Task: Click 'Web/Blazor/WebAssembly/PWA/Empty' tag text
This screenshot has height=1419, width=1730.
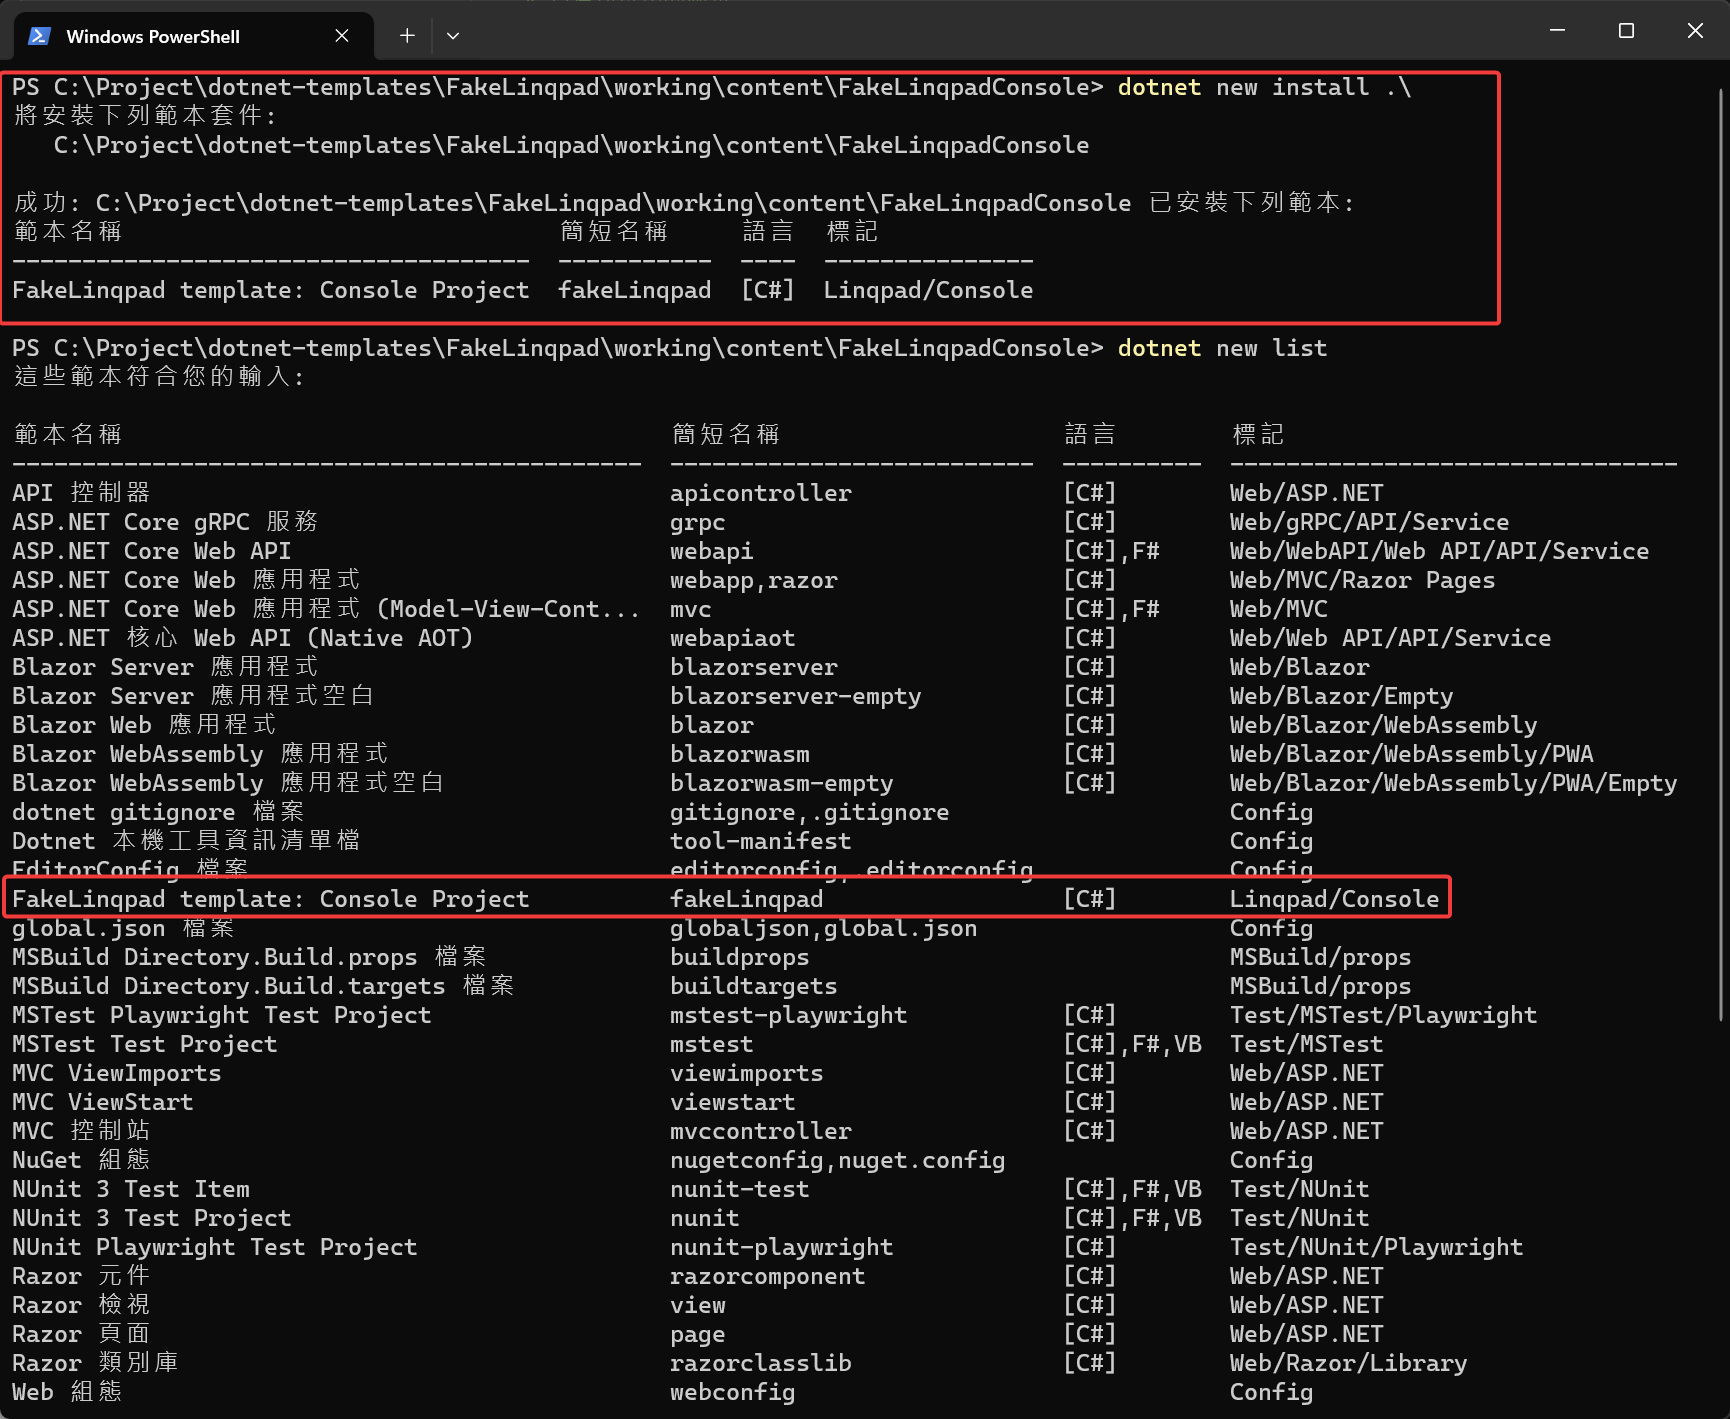Action: pyautogui.click(x=1453, y=783)
